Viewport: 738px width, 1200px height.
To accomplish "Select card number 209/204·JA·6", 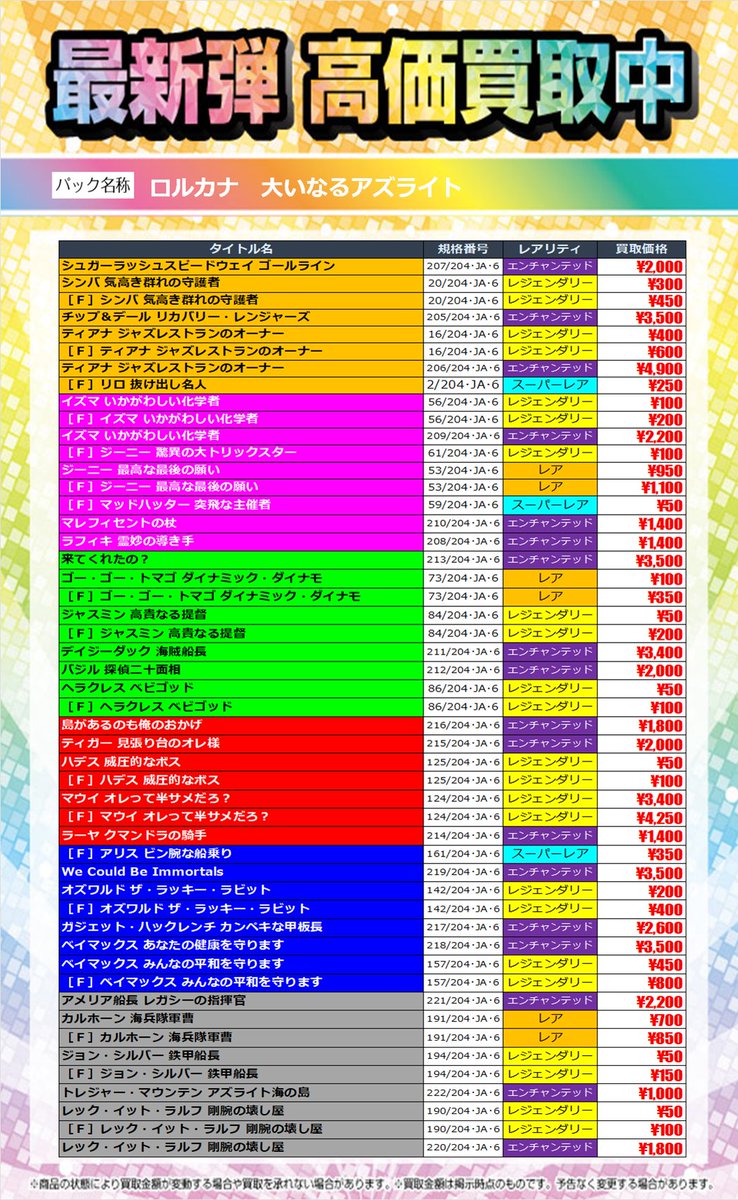I will [463, 436].
